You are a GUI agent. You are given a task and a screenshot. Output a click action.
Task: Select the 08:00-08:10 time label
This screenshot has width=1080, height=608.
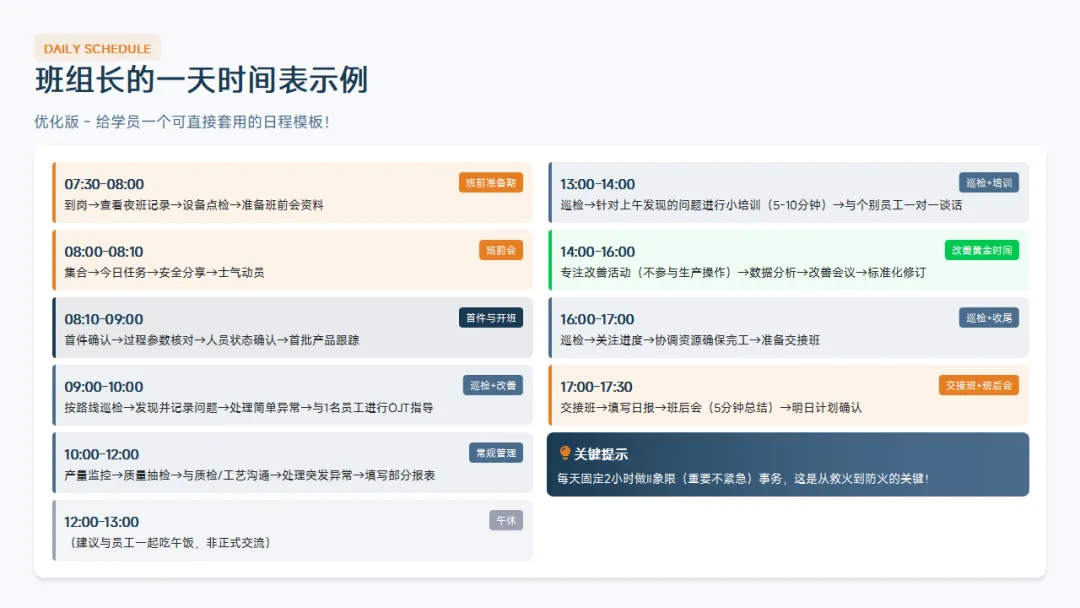(x=104, y=251)
